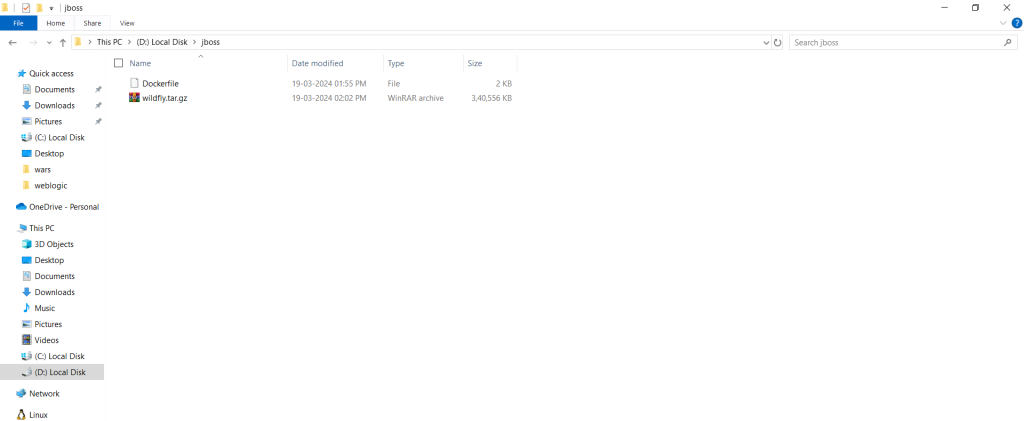Expand the chevron after (D:) Local Disk breadcrumb

(x=195, y=42)
